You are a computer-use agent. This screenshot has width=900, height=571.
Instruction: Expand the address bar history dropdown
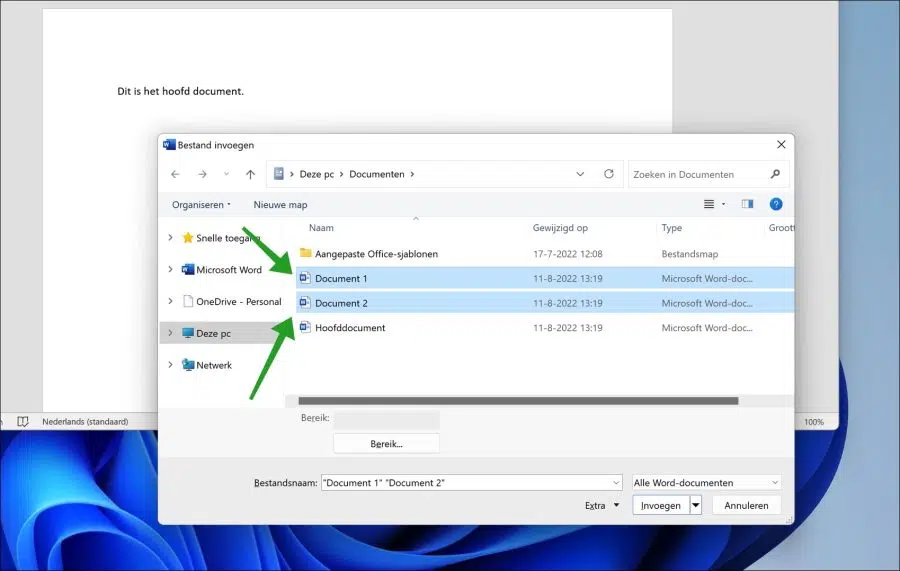click(580, 174)
